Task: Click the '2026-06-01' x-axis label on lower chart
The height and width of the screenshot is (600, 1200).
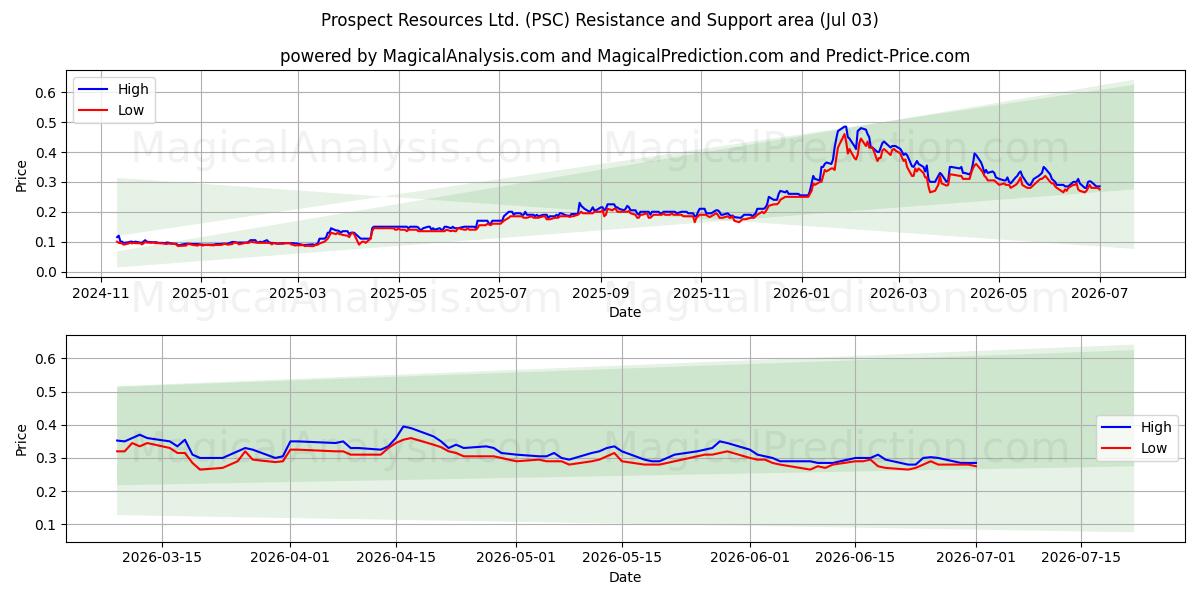Action: tap(750, 559)
